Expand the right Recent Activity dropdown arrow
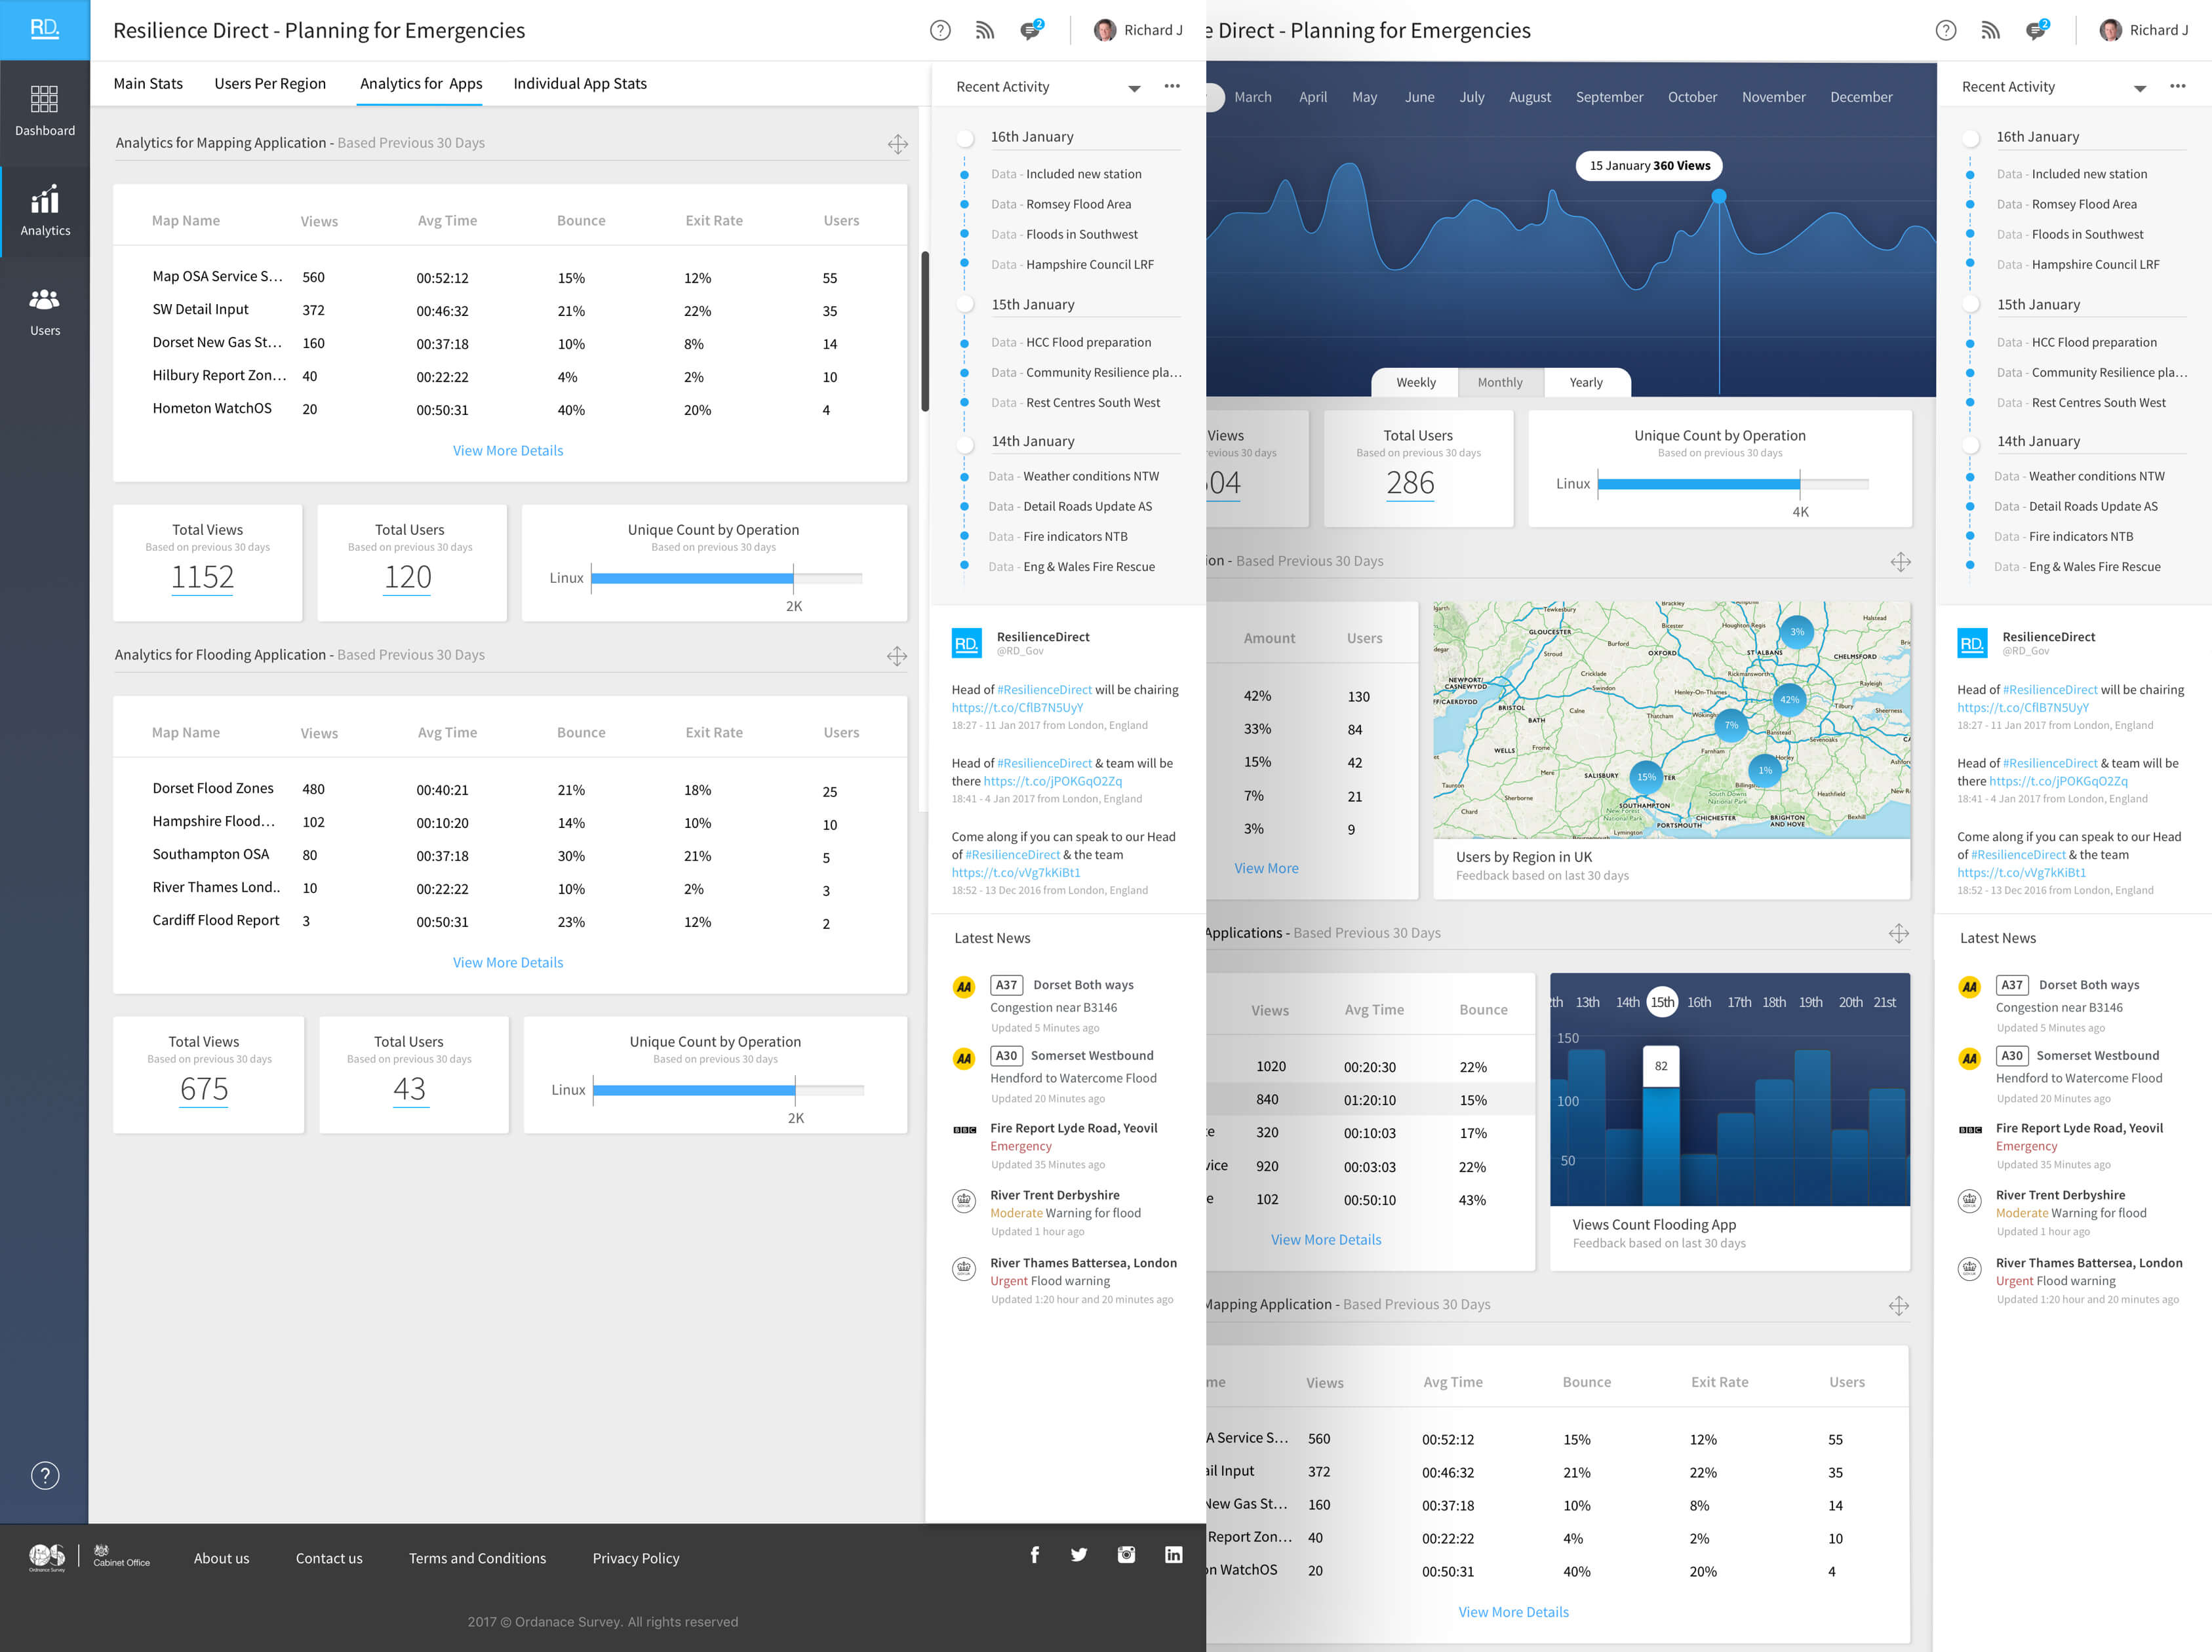Screen dimensions: 2212x1652 click(x=2139, y=88)
